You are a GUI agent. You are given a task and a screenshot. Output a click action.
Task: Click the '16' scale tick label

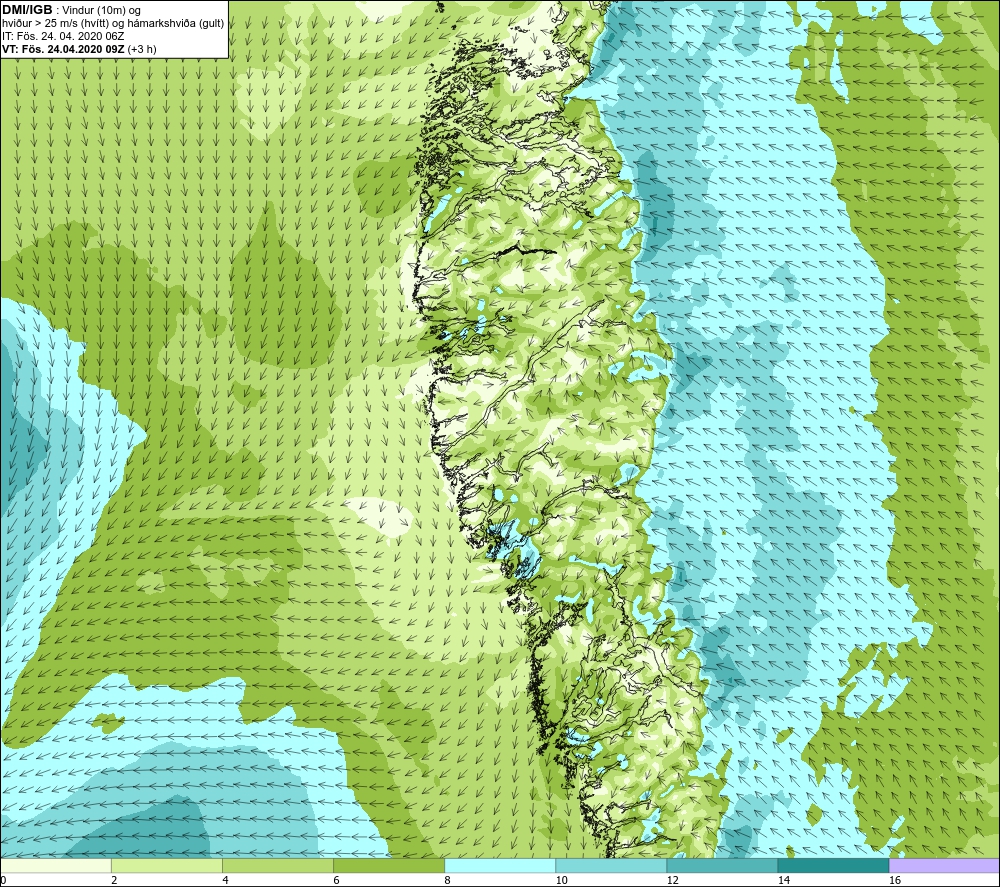point(895,880)
